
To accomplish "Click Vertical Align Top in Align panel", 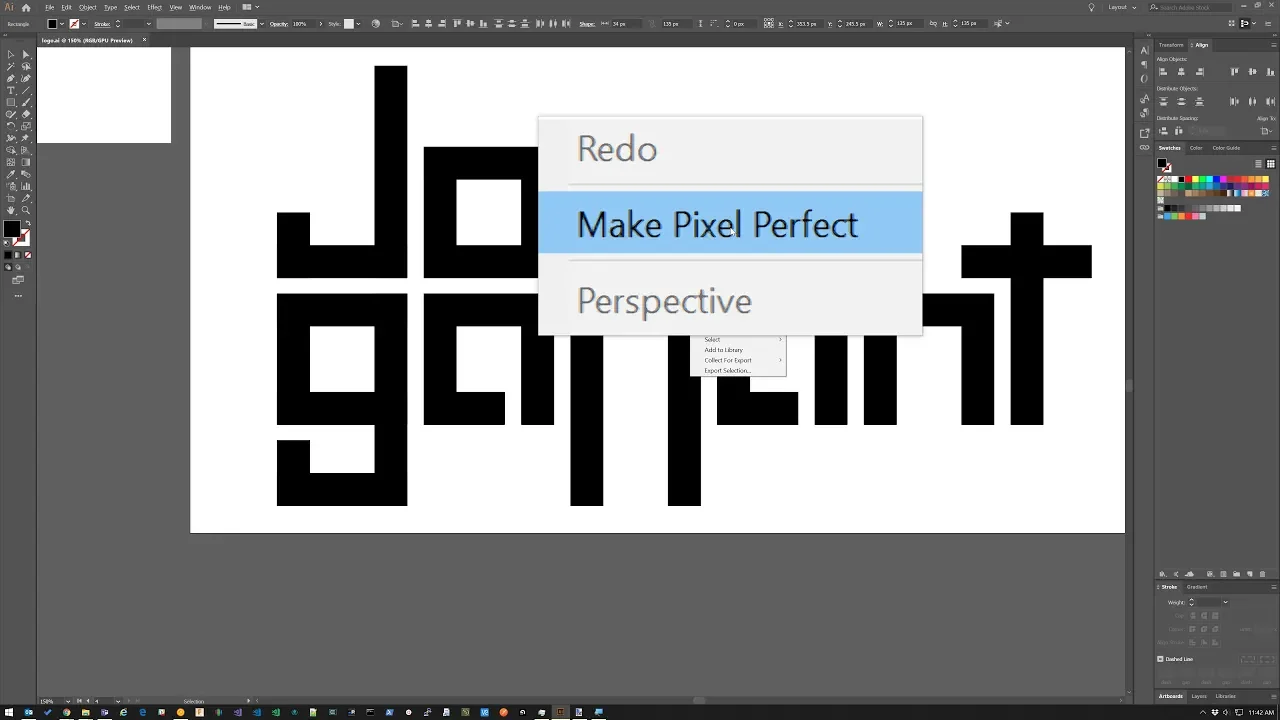I will click(x=1235, y=72).
